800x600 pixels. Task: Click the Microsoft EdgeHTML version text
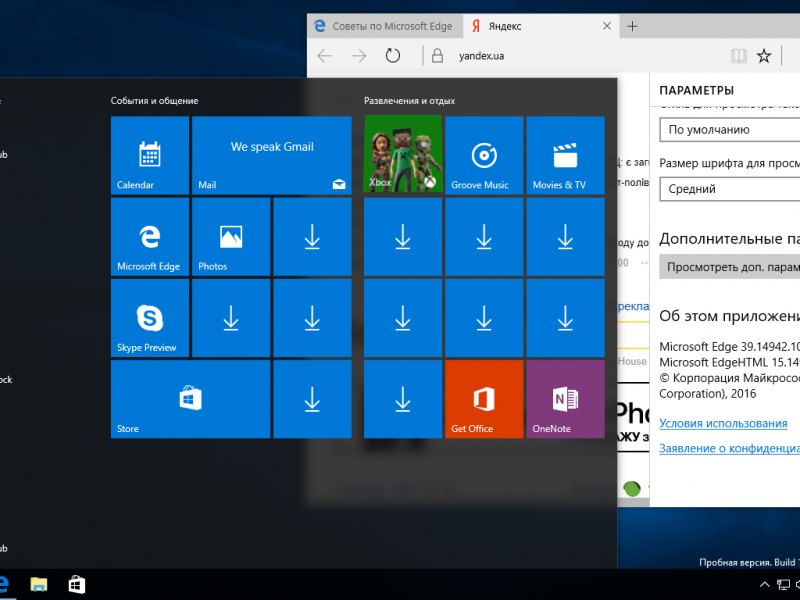click(730, 363)
